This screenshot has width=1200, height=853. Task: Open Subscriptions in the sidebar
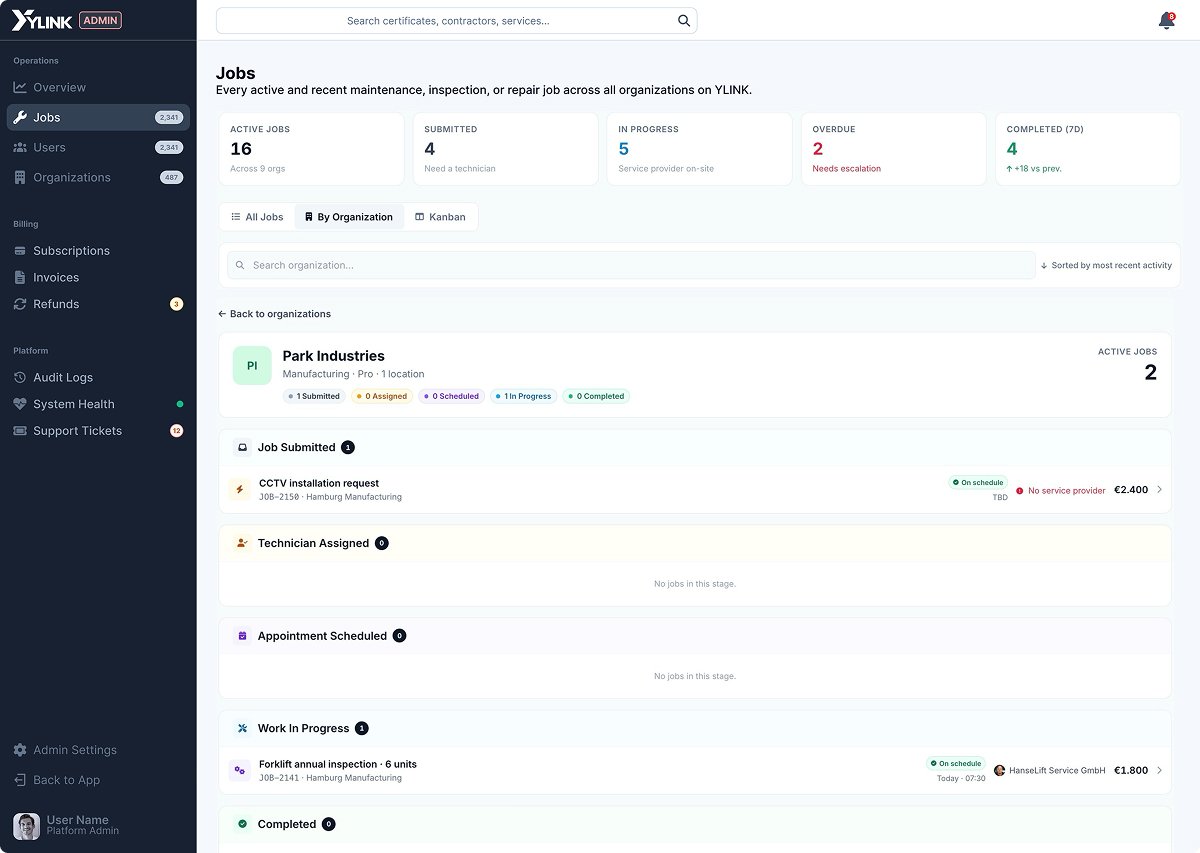click(x=98, y=251)
